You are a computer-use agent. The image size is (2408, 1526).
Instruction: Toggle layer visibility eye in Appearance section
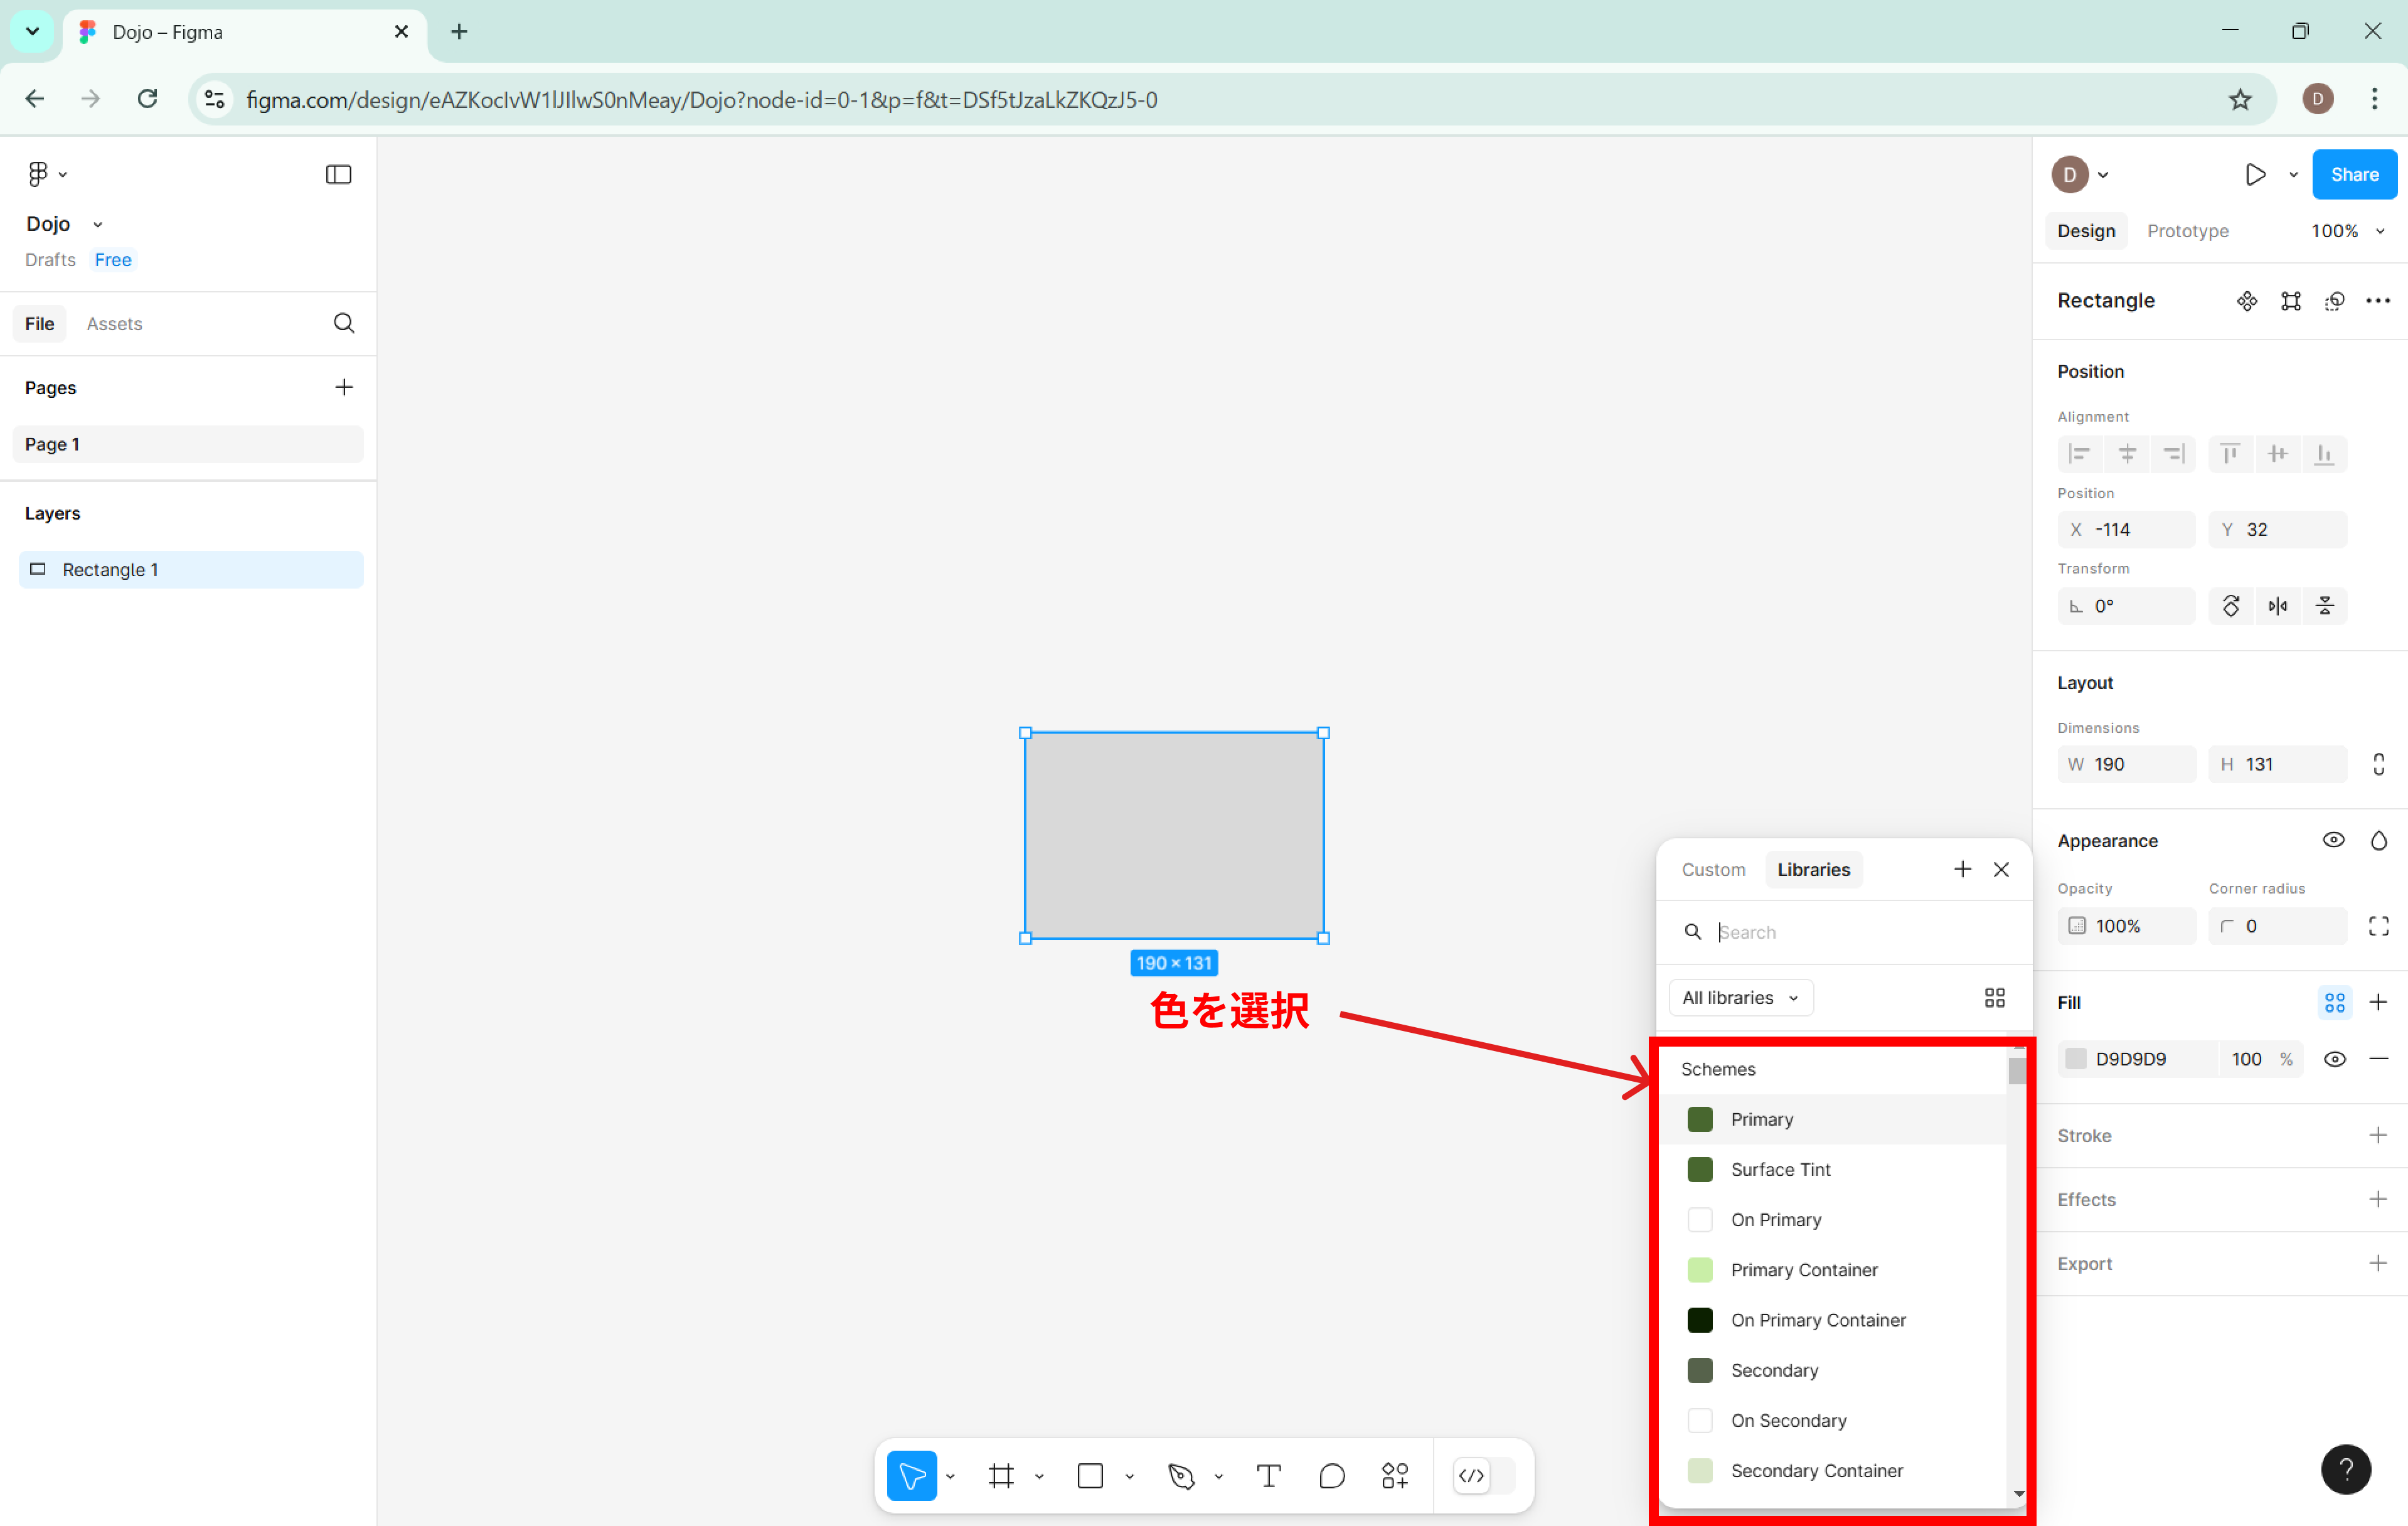point(2333,840)
